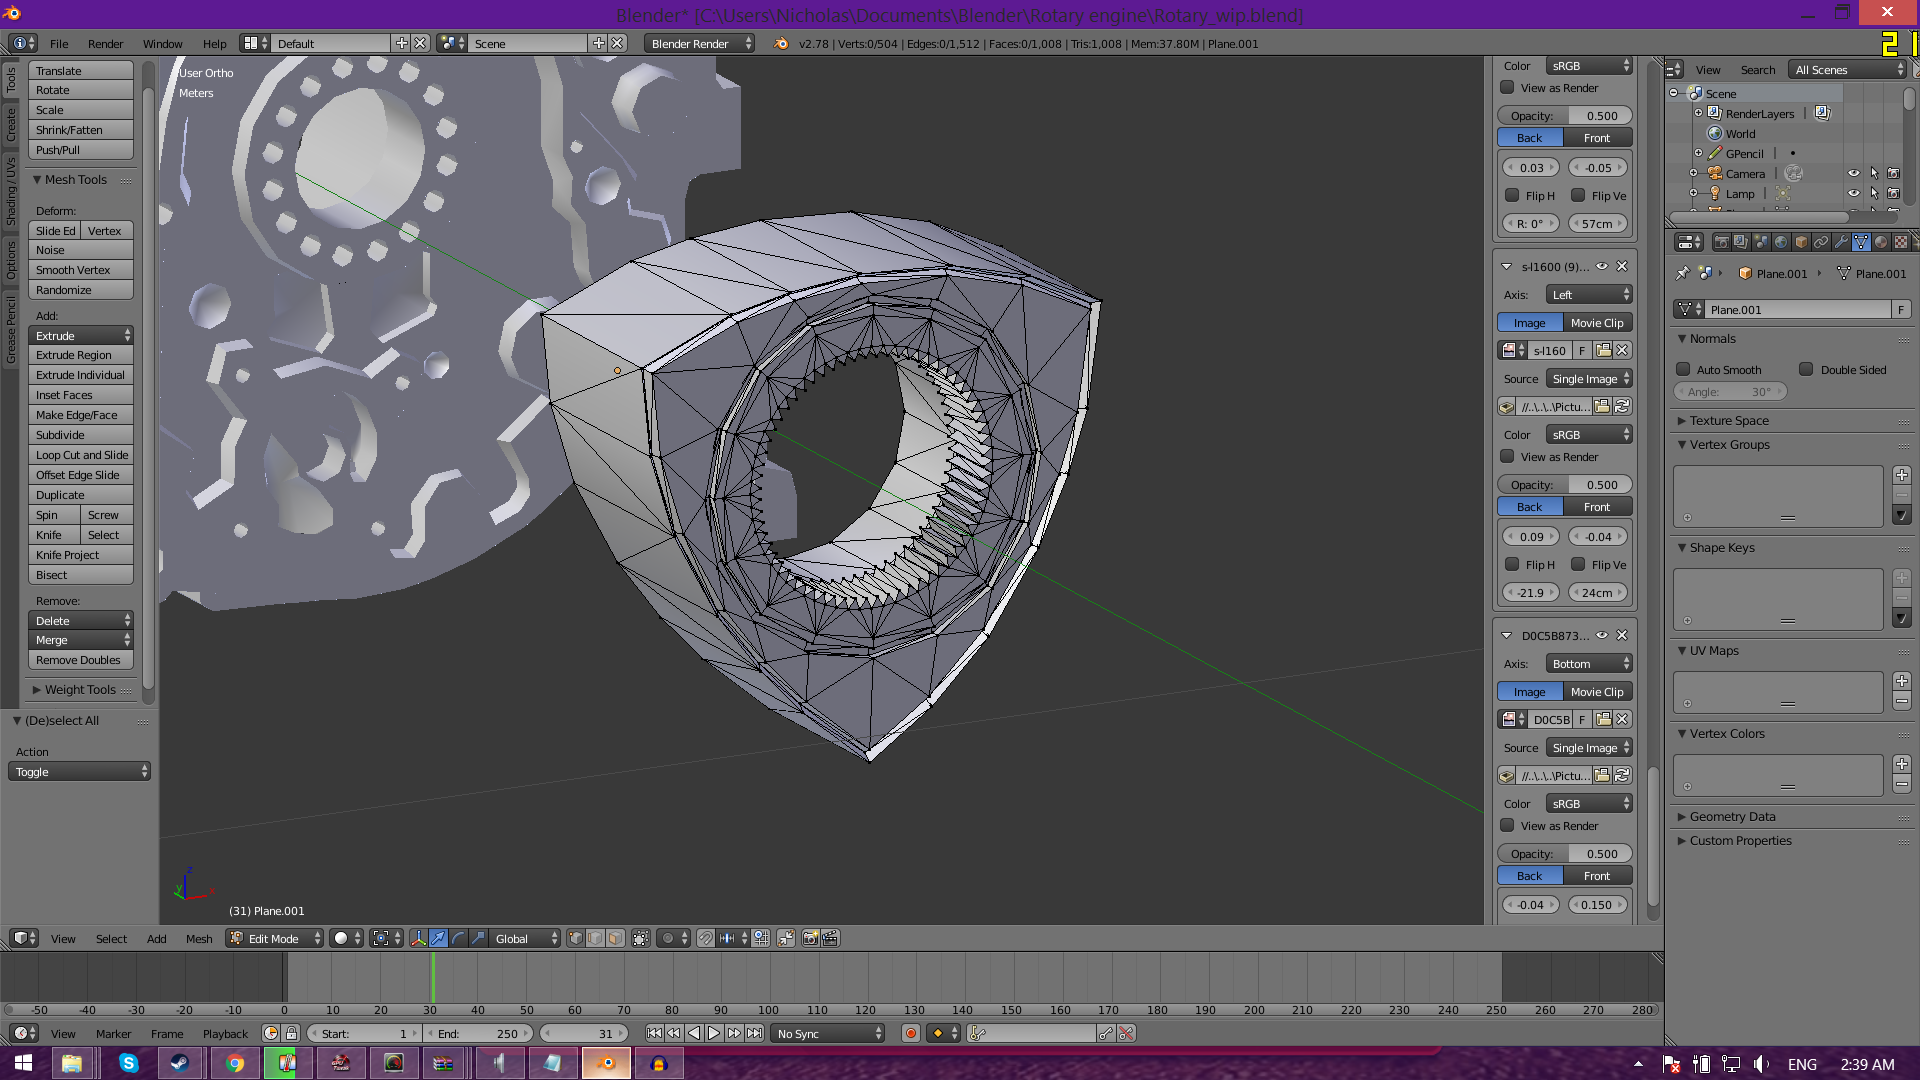Toggle limit selection to visible

641,938
